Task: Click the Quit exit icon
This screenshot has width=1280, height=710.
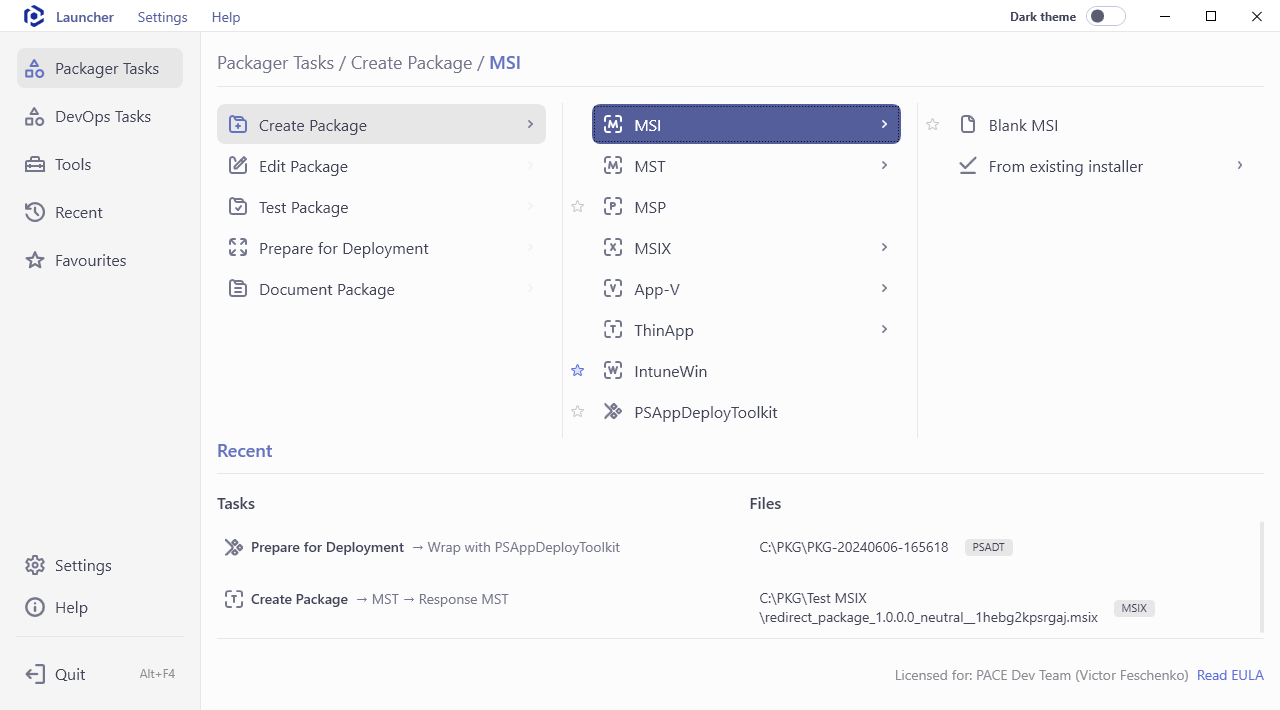Action: (35, 674)
